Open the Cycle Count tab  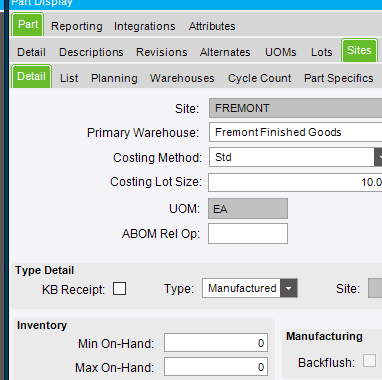[x=259, y=78]
